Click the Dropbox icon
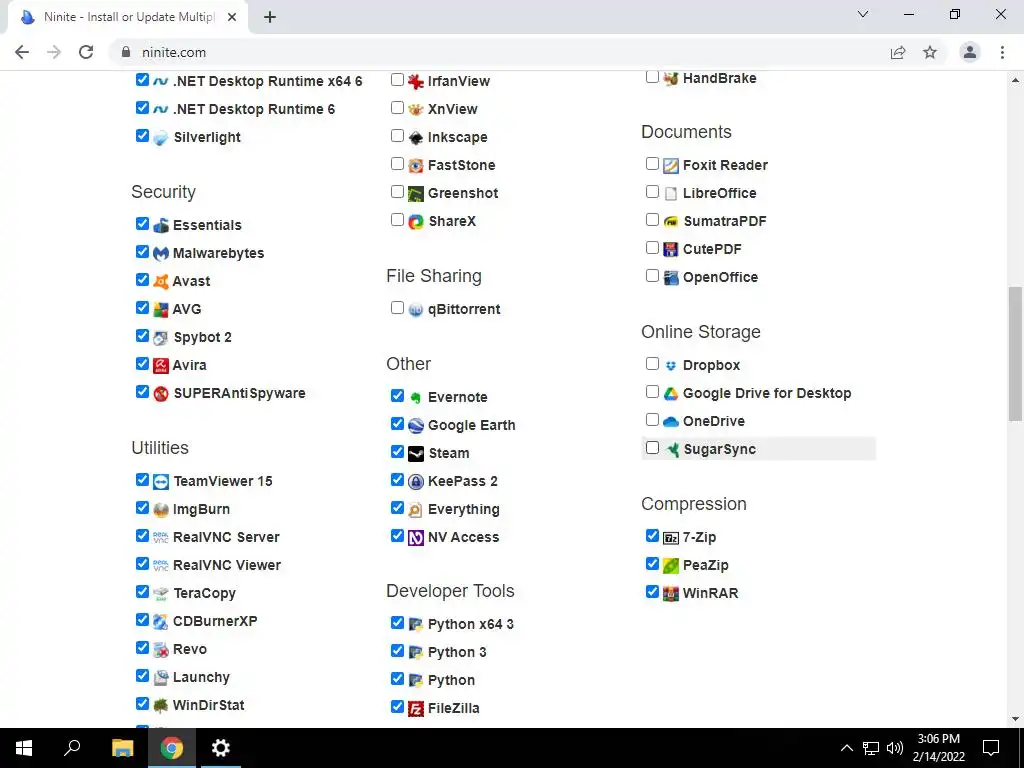Image resolution: width=1024 pixels, height=768 pixels. pos(671,366)
